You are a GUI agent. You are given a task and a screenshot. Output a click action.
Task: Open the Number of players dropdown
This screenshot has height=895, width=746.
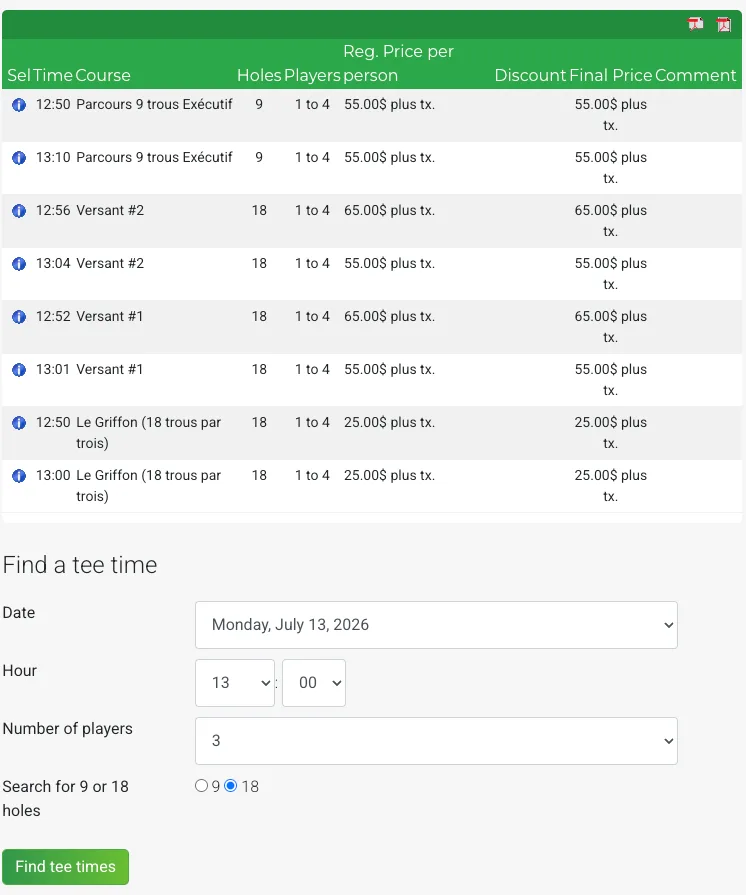[436, 741]
